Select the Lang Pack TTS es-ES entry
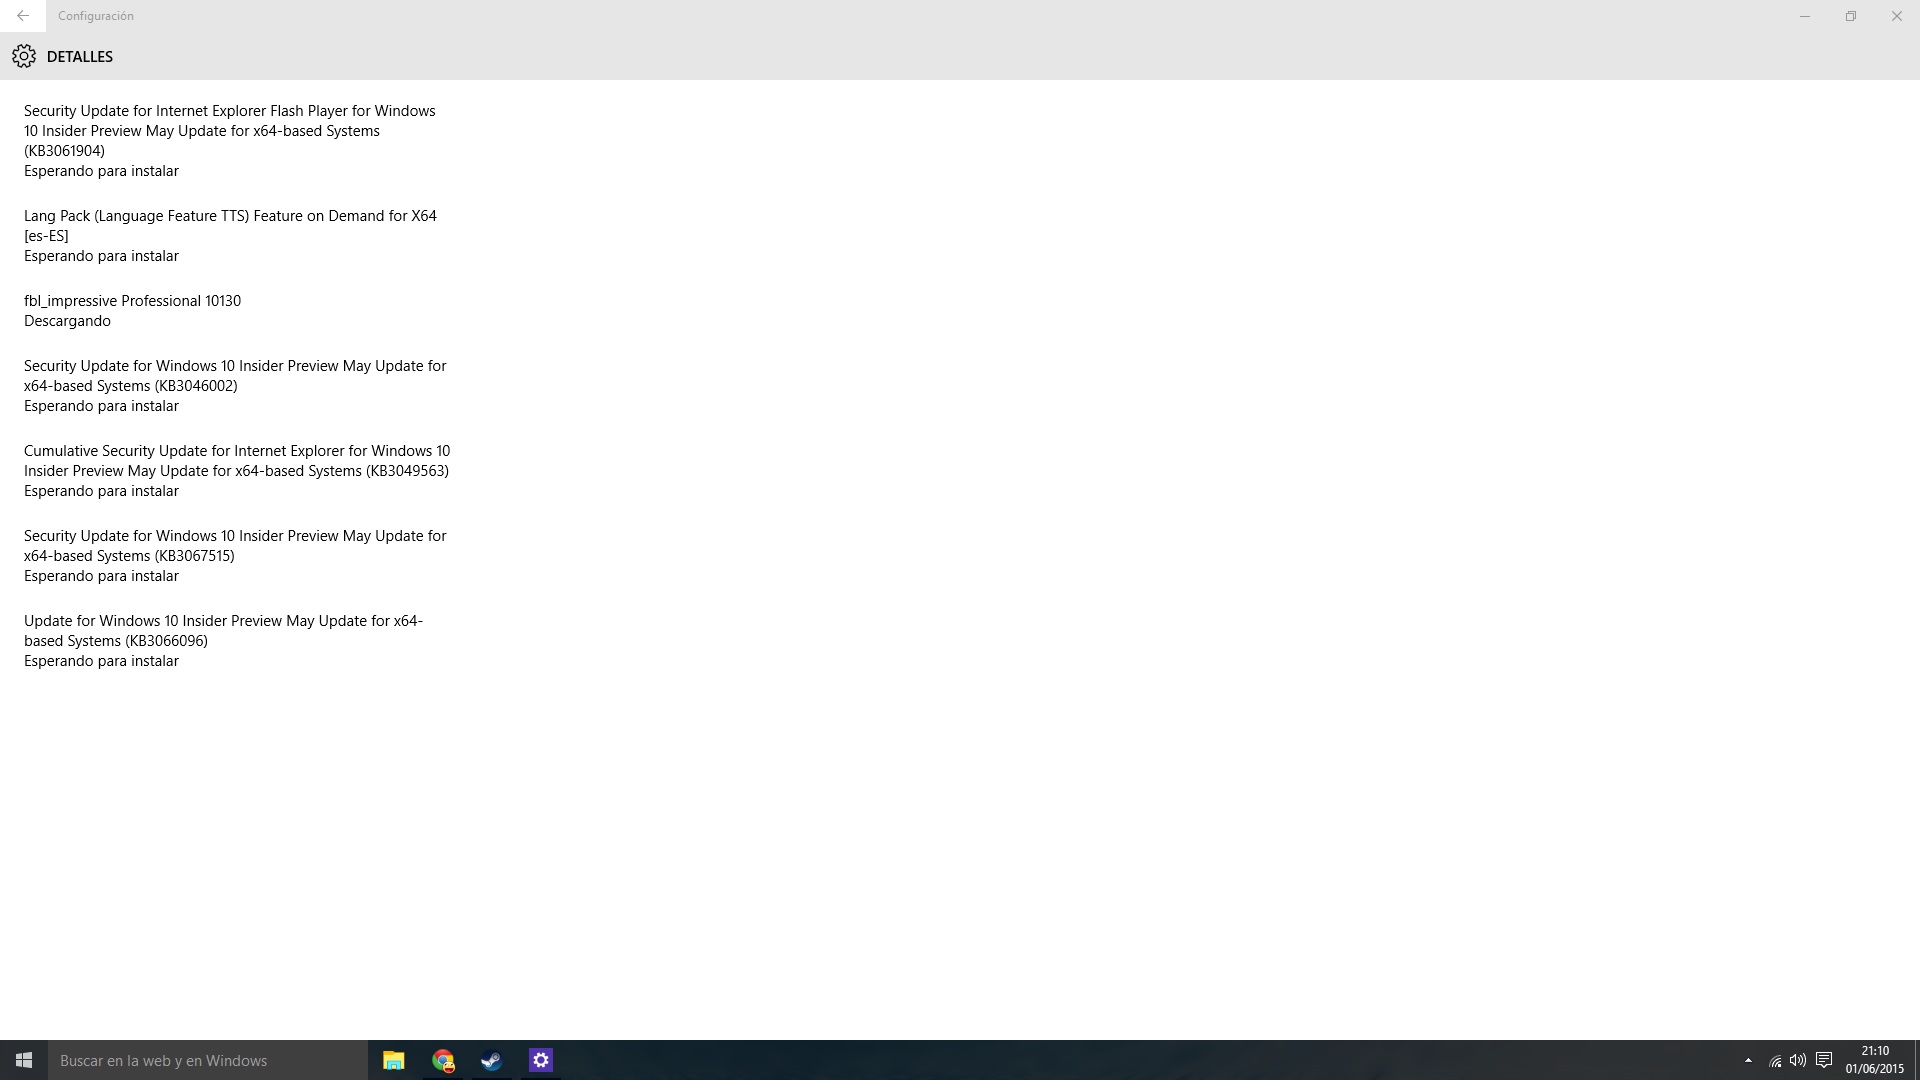Viewport: 1920px width, 1080px height. tap(230, 226)
